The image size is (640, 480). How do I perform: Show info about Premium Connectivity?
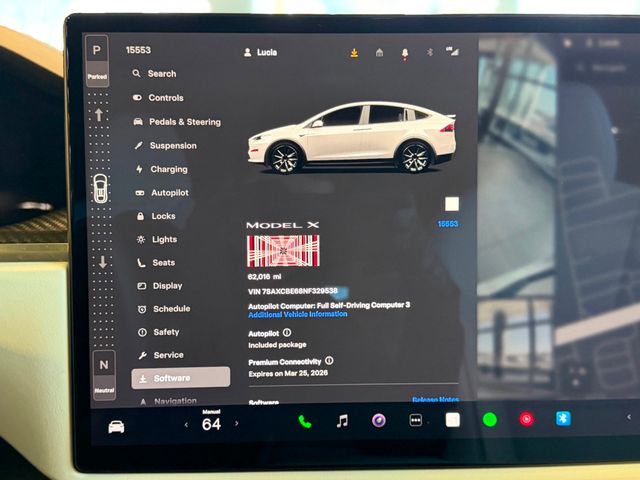329,361
